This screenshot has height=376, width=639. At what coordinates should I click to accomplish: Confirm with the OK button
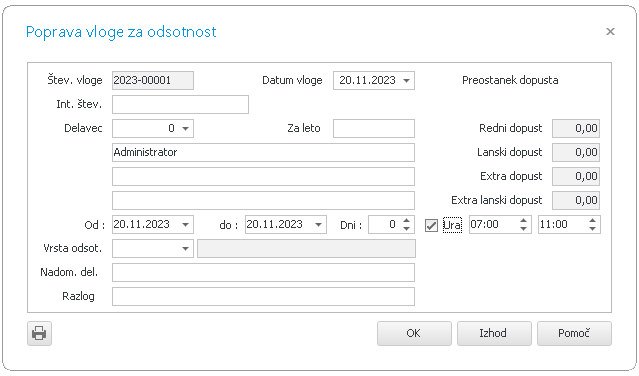pyautogui.click(x=414, y=333)
